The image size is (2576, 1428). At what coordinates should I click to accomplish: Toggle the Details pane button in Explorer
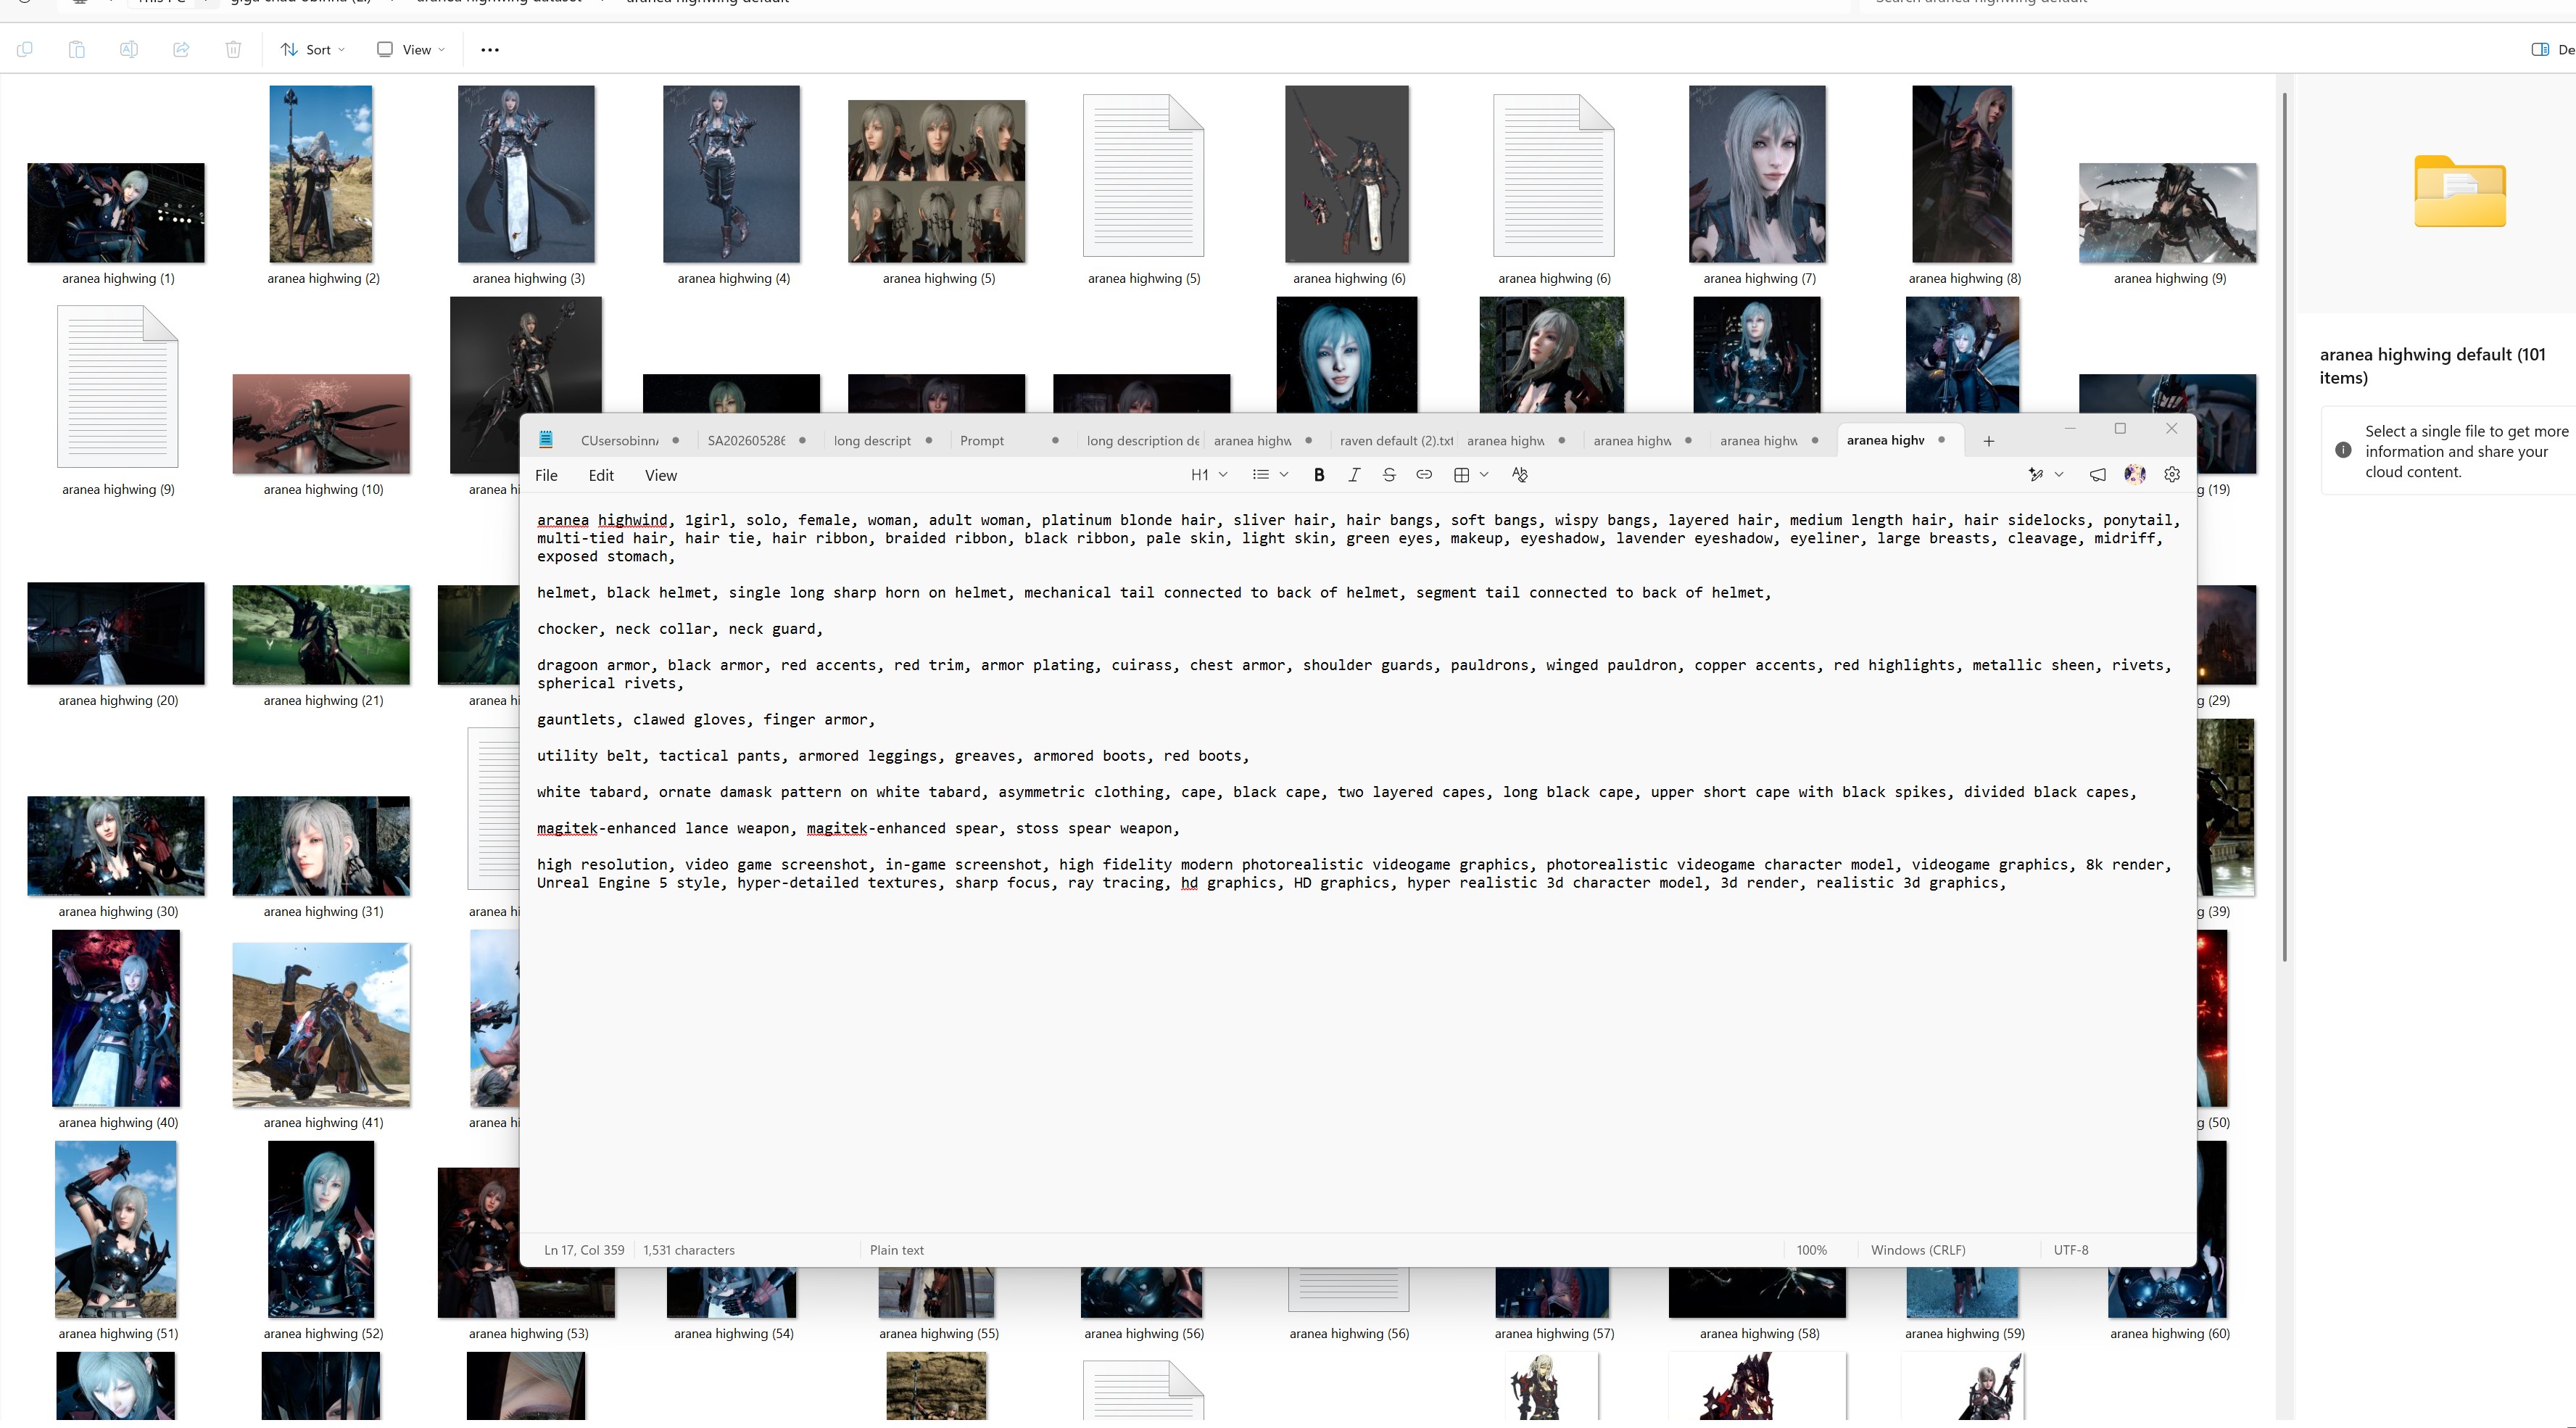[2553, 50]
